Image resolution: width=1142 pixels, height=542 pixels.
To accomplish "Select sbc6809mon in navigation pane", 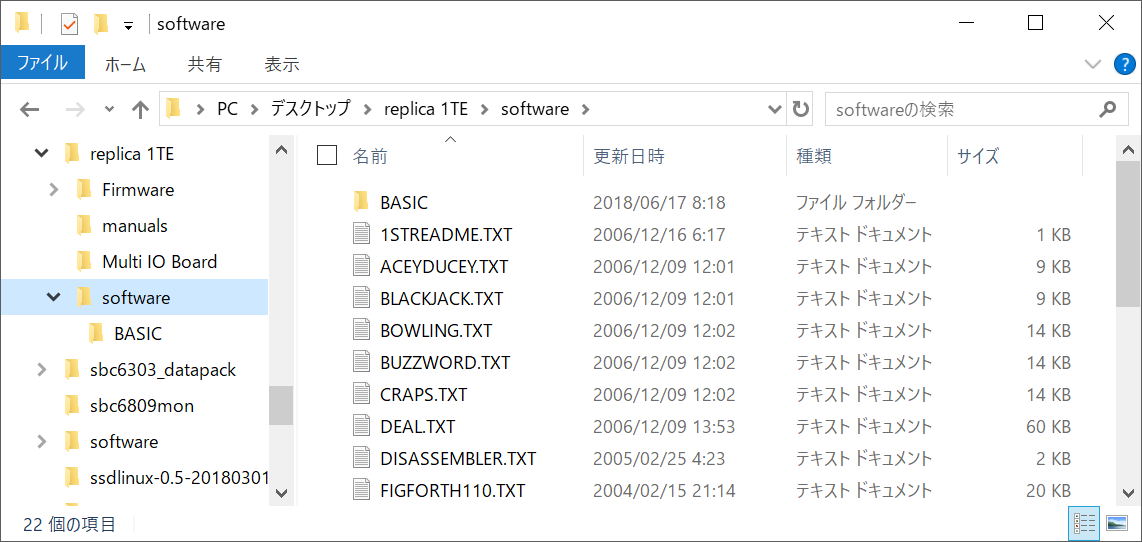I will pyautogui.click(x=142, y=406).
